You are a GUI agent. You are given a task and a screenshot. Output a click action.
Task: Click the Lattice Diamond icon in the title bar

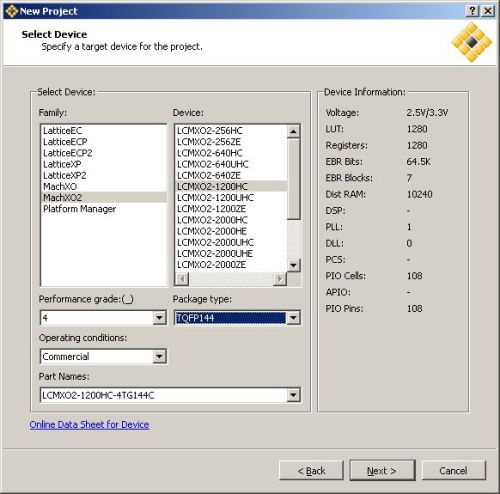(x=11, y=11)
